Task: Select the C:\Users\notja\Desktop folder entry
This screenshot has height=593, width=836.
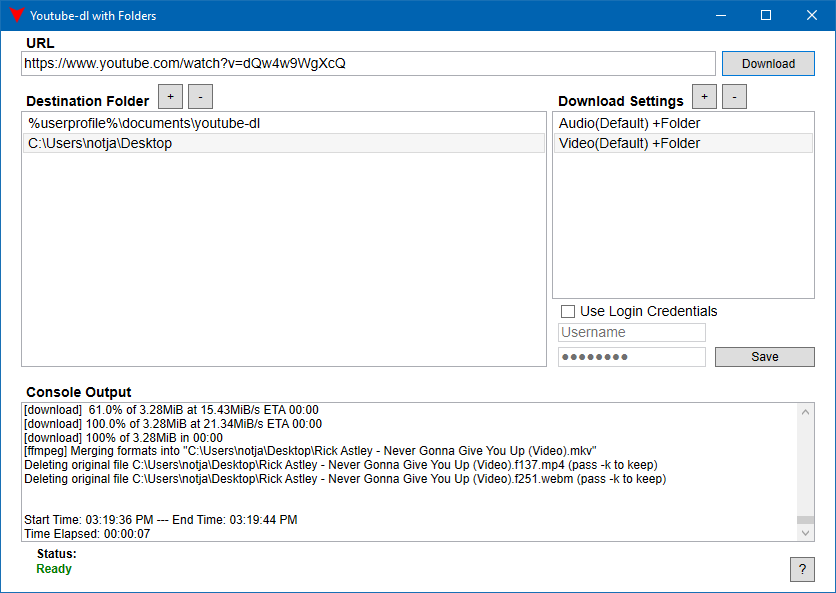Action: point(100,143)
